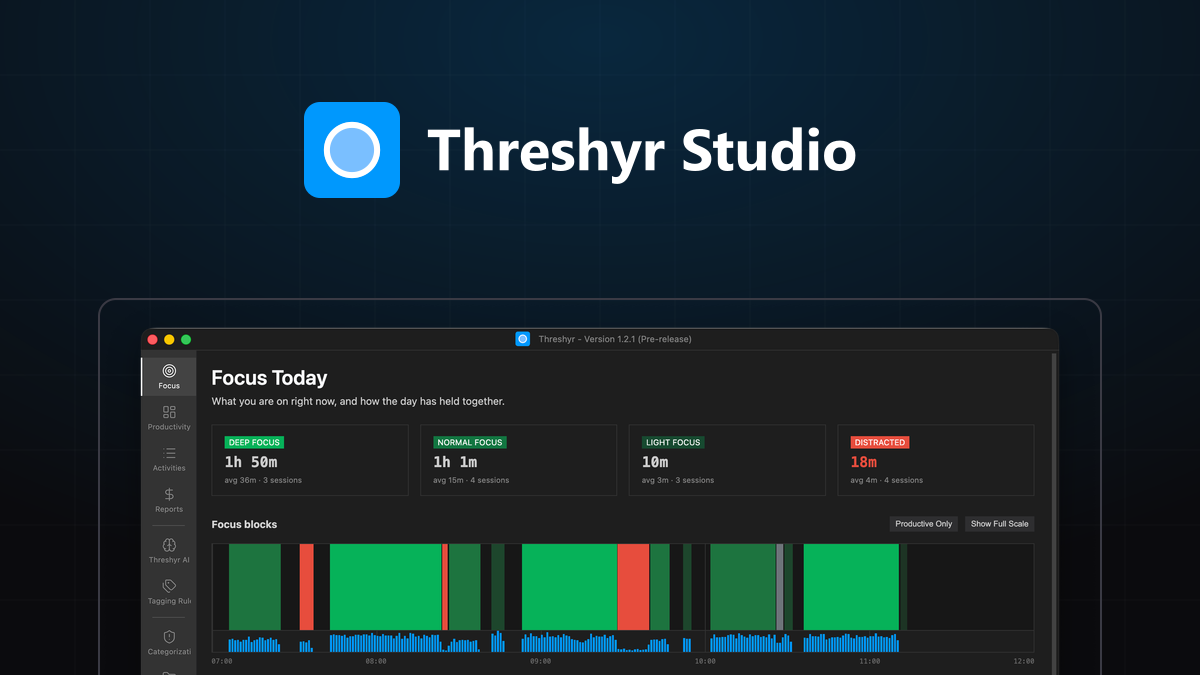1200x675 pixels.
Task: Click the 'avg 4m · 4 sessions' text
Action: (x=887, y=480)
